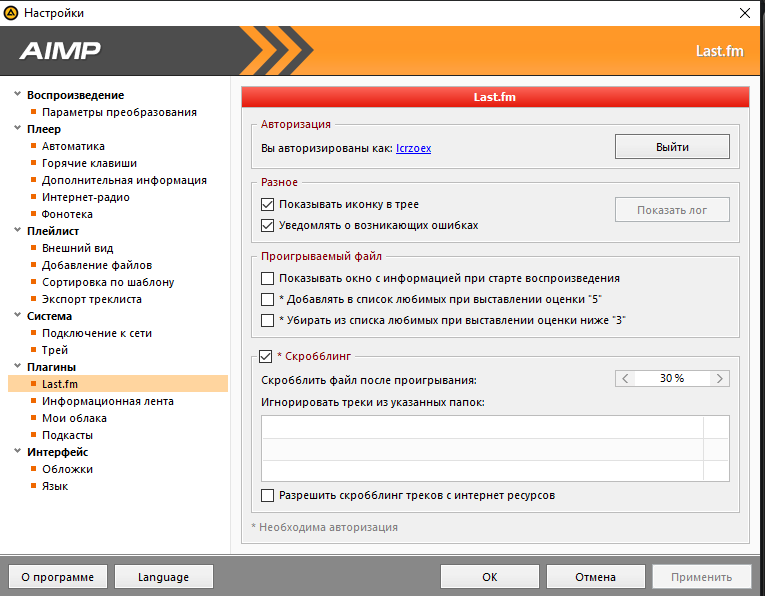The image size is (765, 596).
Task: Click the Language button
Action: click(x=163, y=577)
